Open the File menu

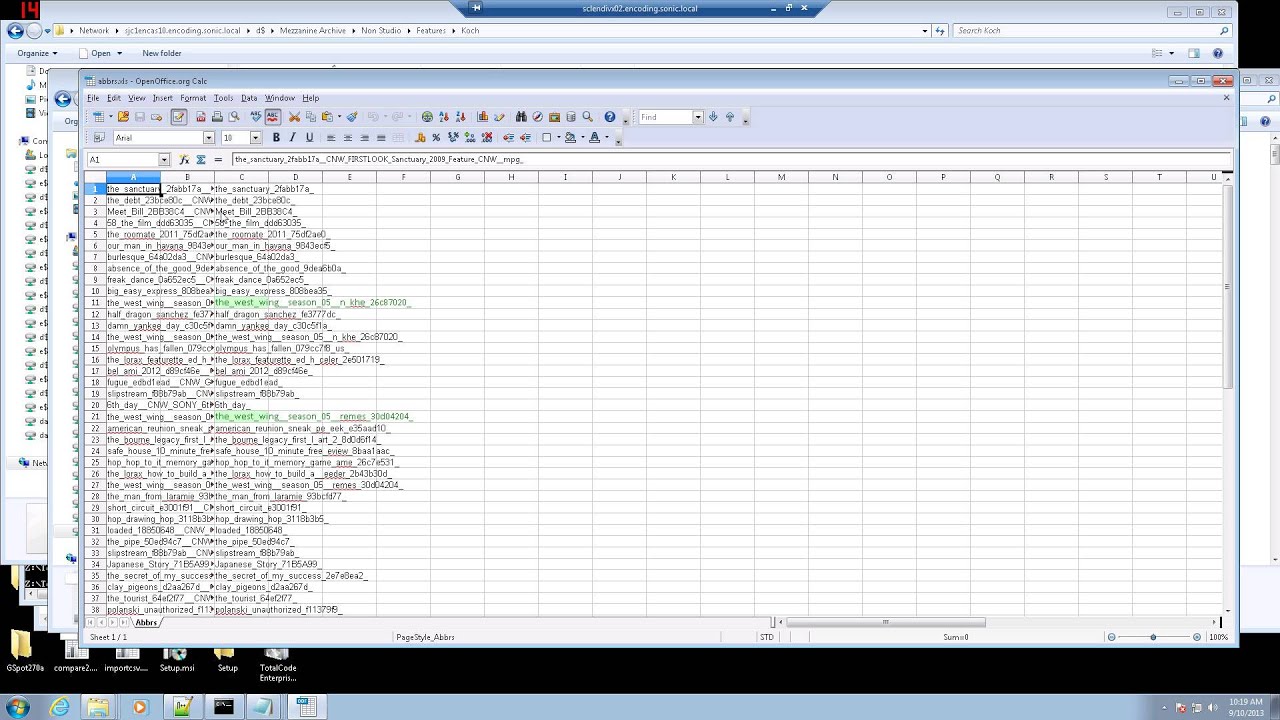coord(92,98)
